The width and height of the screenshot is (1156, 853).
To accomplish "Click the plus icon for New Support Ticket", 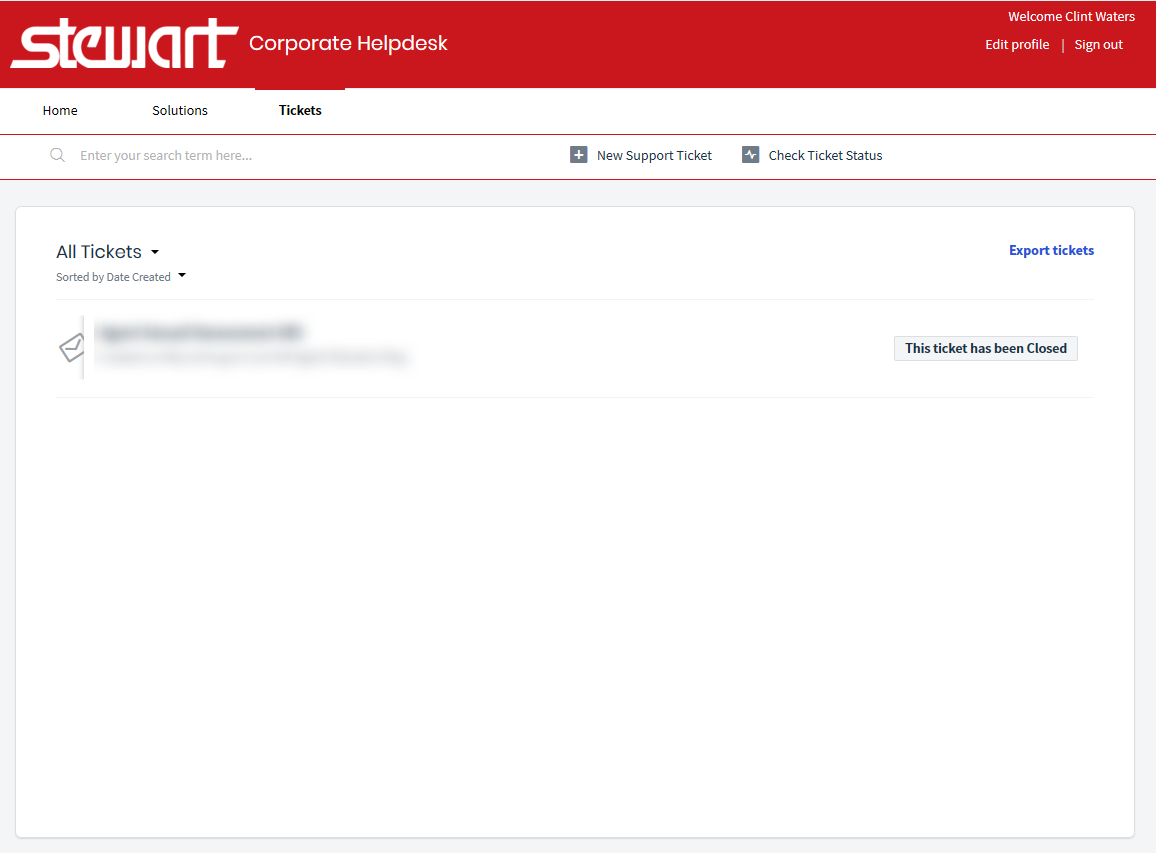I will tap(579, 155).
